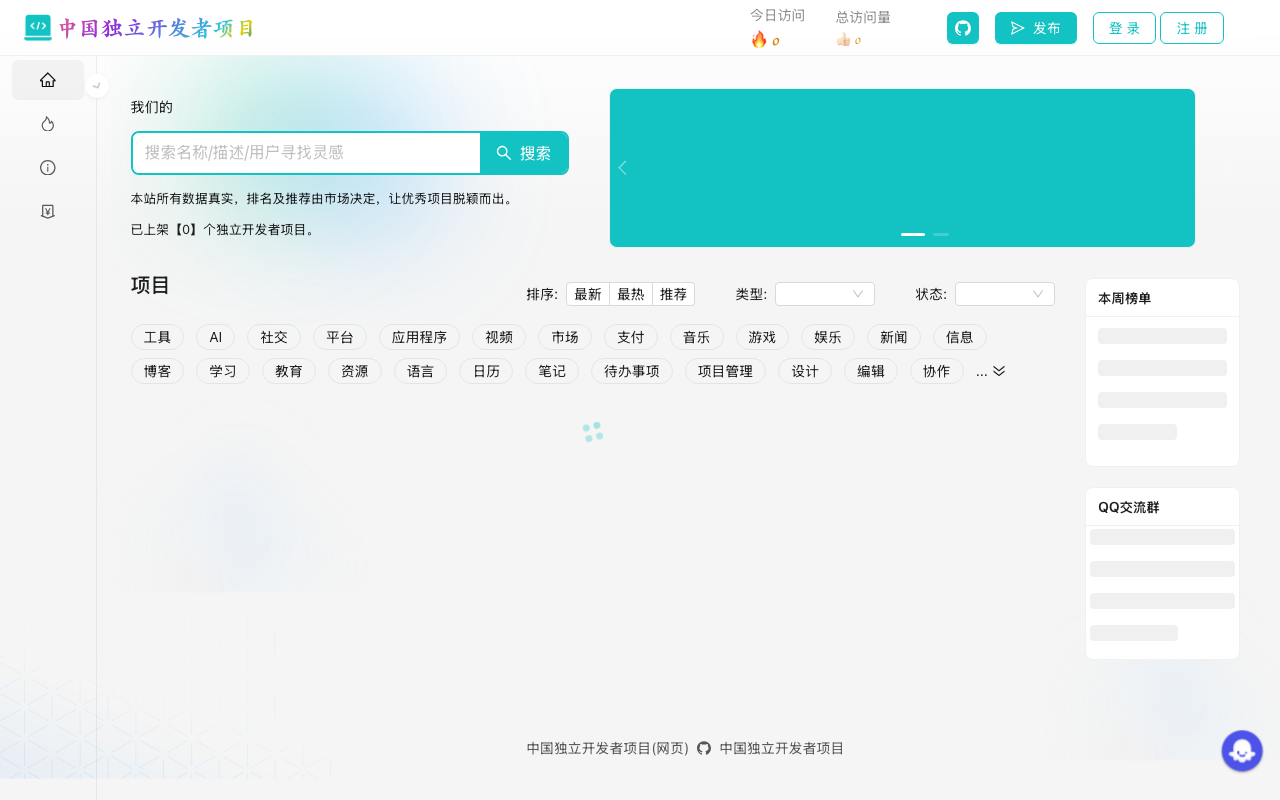Click the 发布 publish button
The width and height of the screenshot is (1280, 800).
[1036, 28]
